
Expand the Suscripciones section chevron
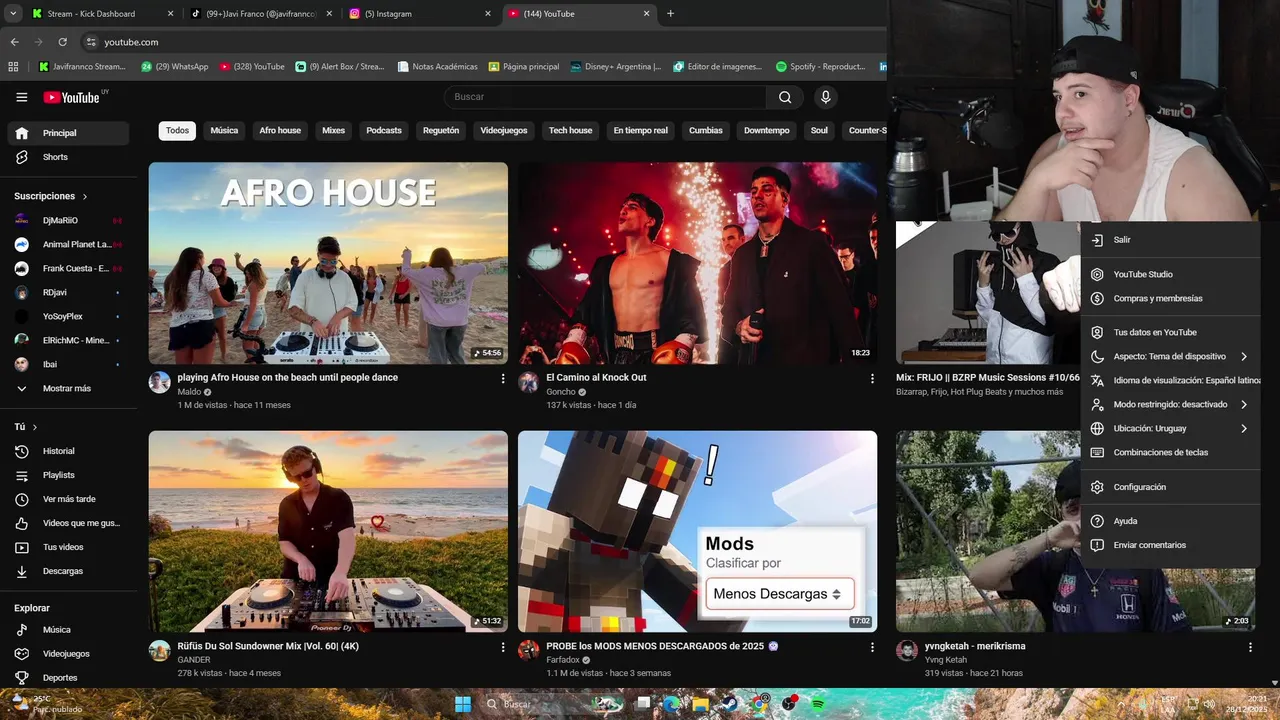tap(85, 197)
